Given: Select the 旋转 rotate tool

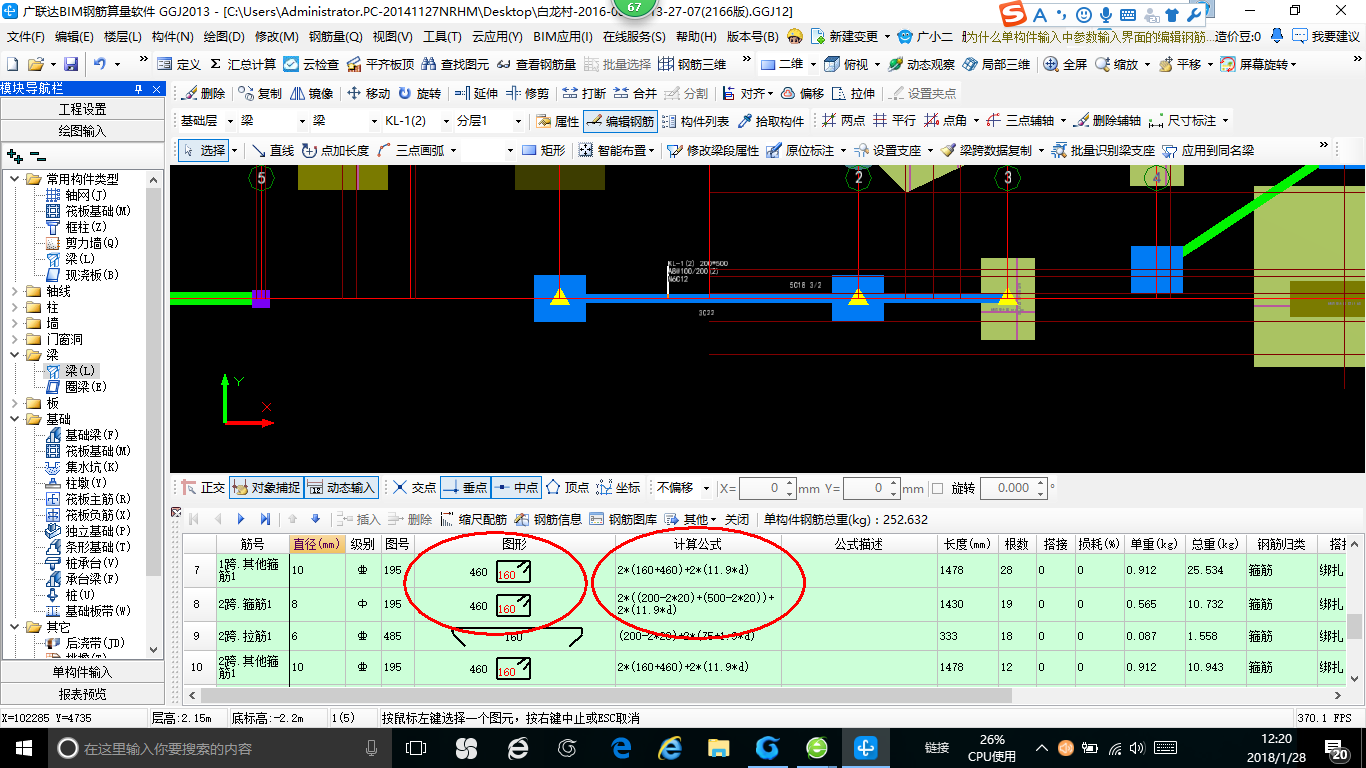Looking at the screenshot, I should 419,93.
